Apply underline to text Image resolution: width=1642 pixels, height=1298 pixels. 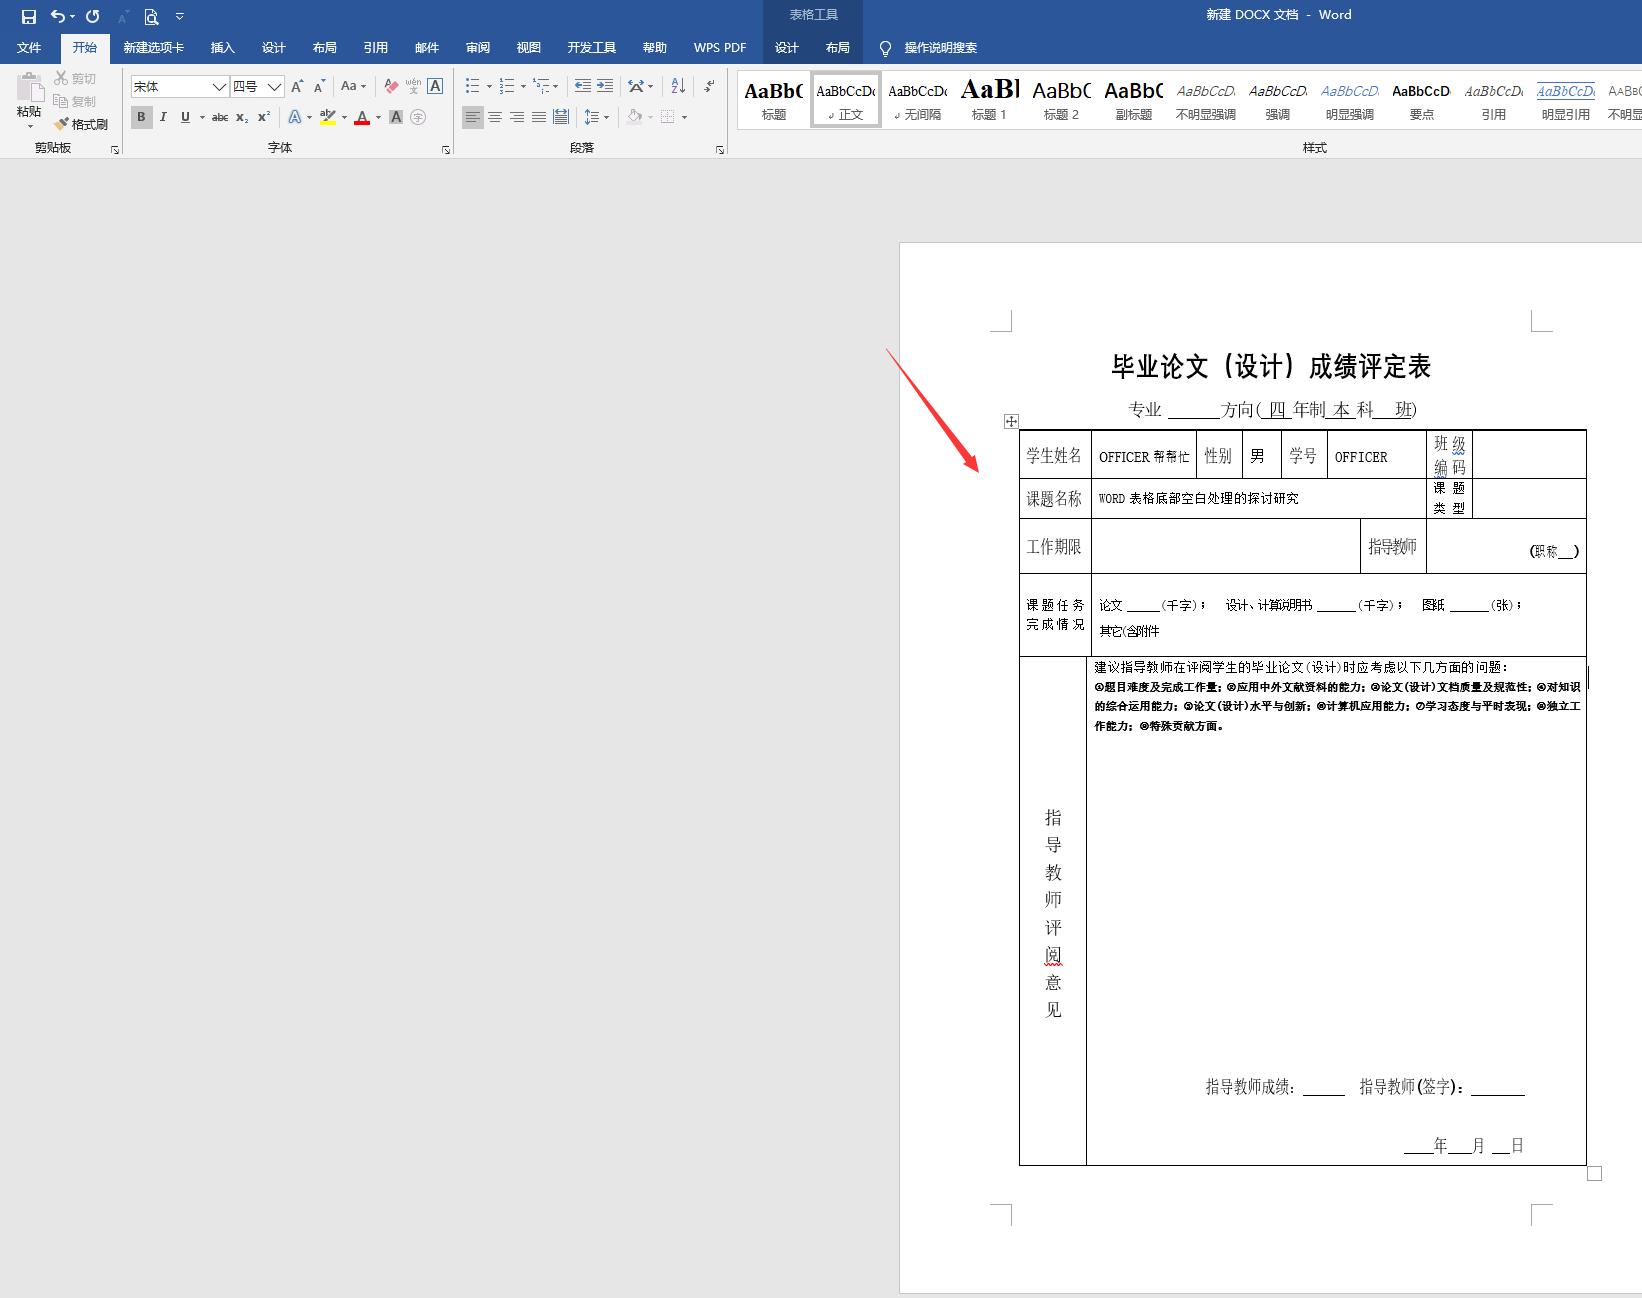[x=184, y=117]
